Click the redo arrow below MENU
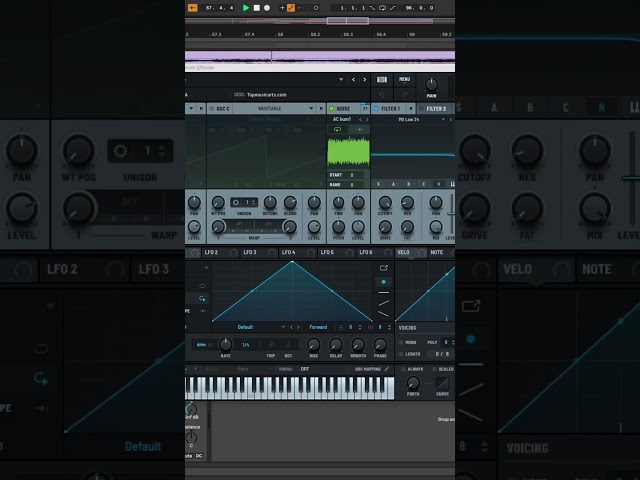This screenshot has width=640, height=480. coord(404,95)
